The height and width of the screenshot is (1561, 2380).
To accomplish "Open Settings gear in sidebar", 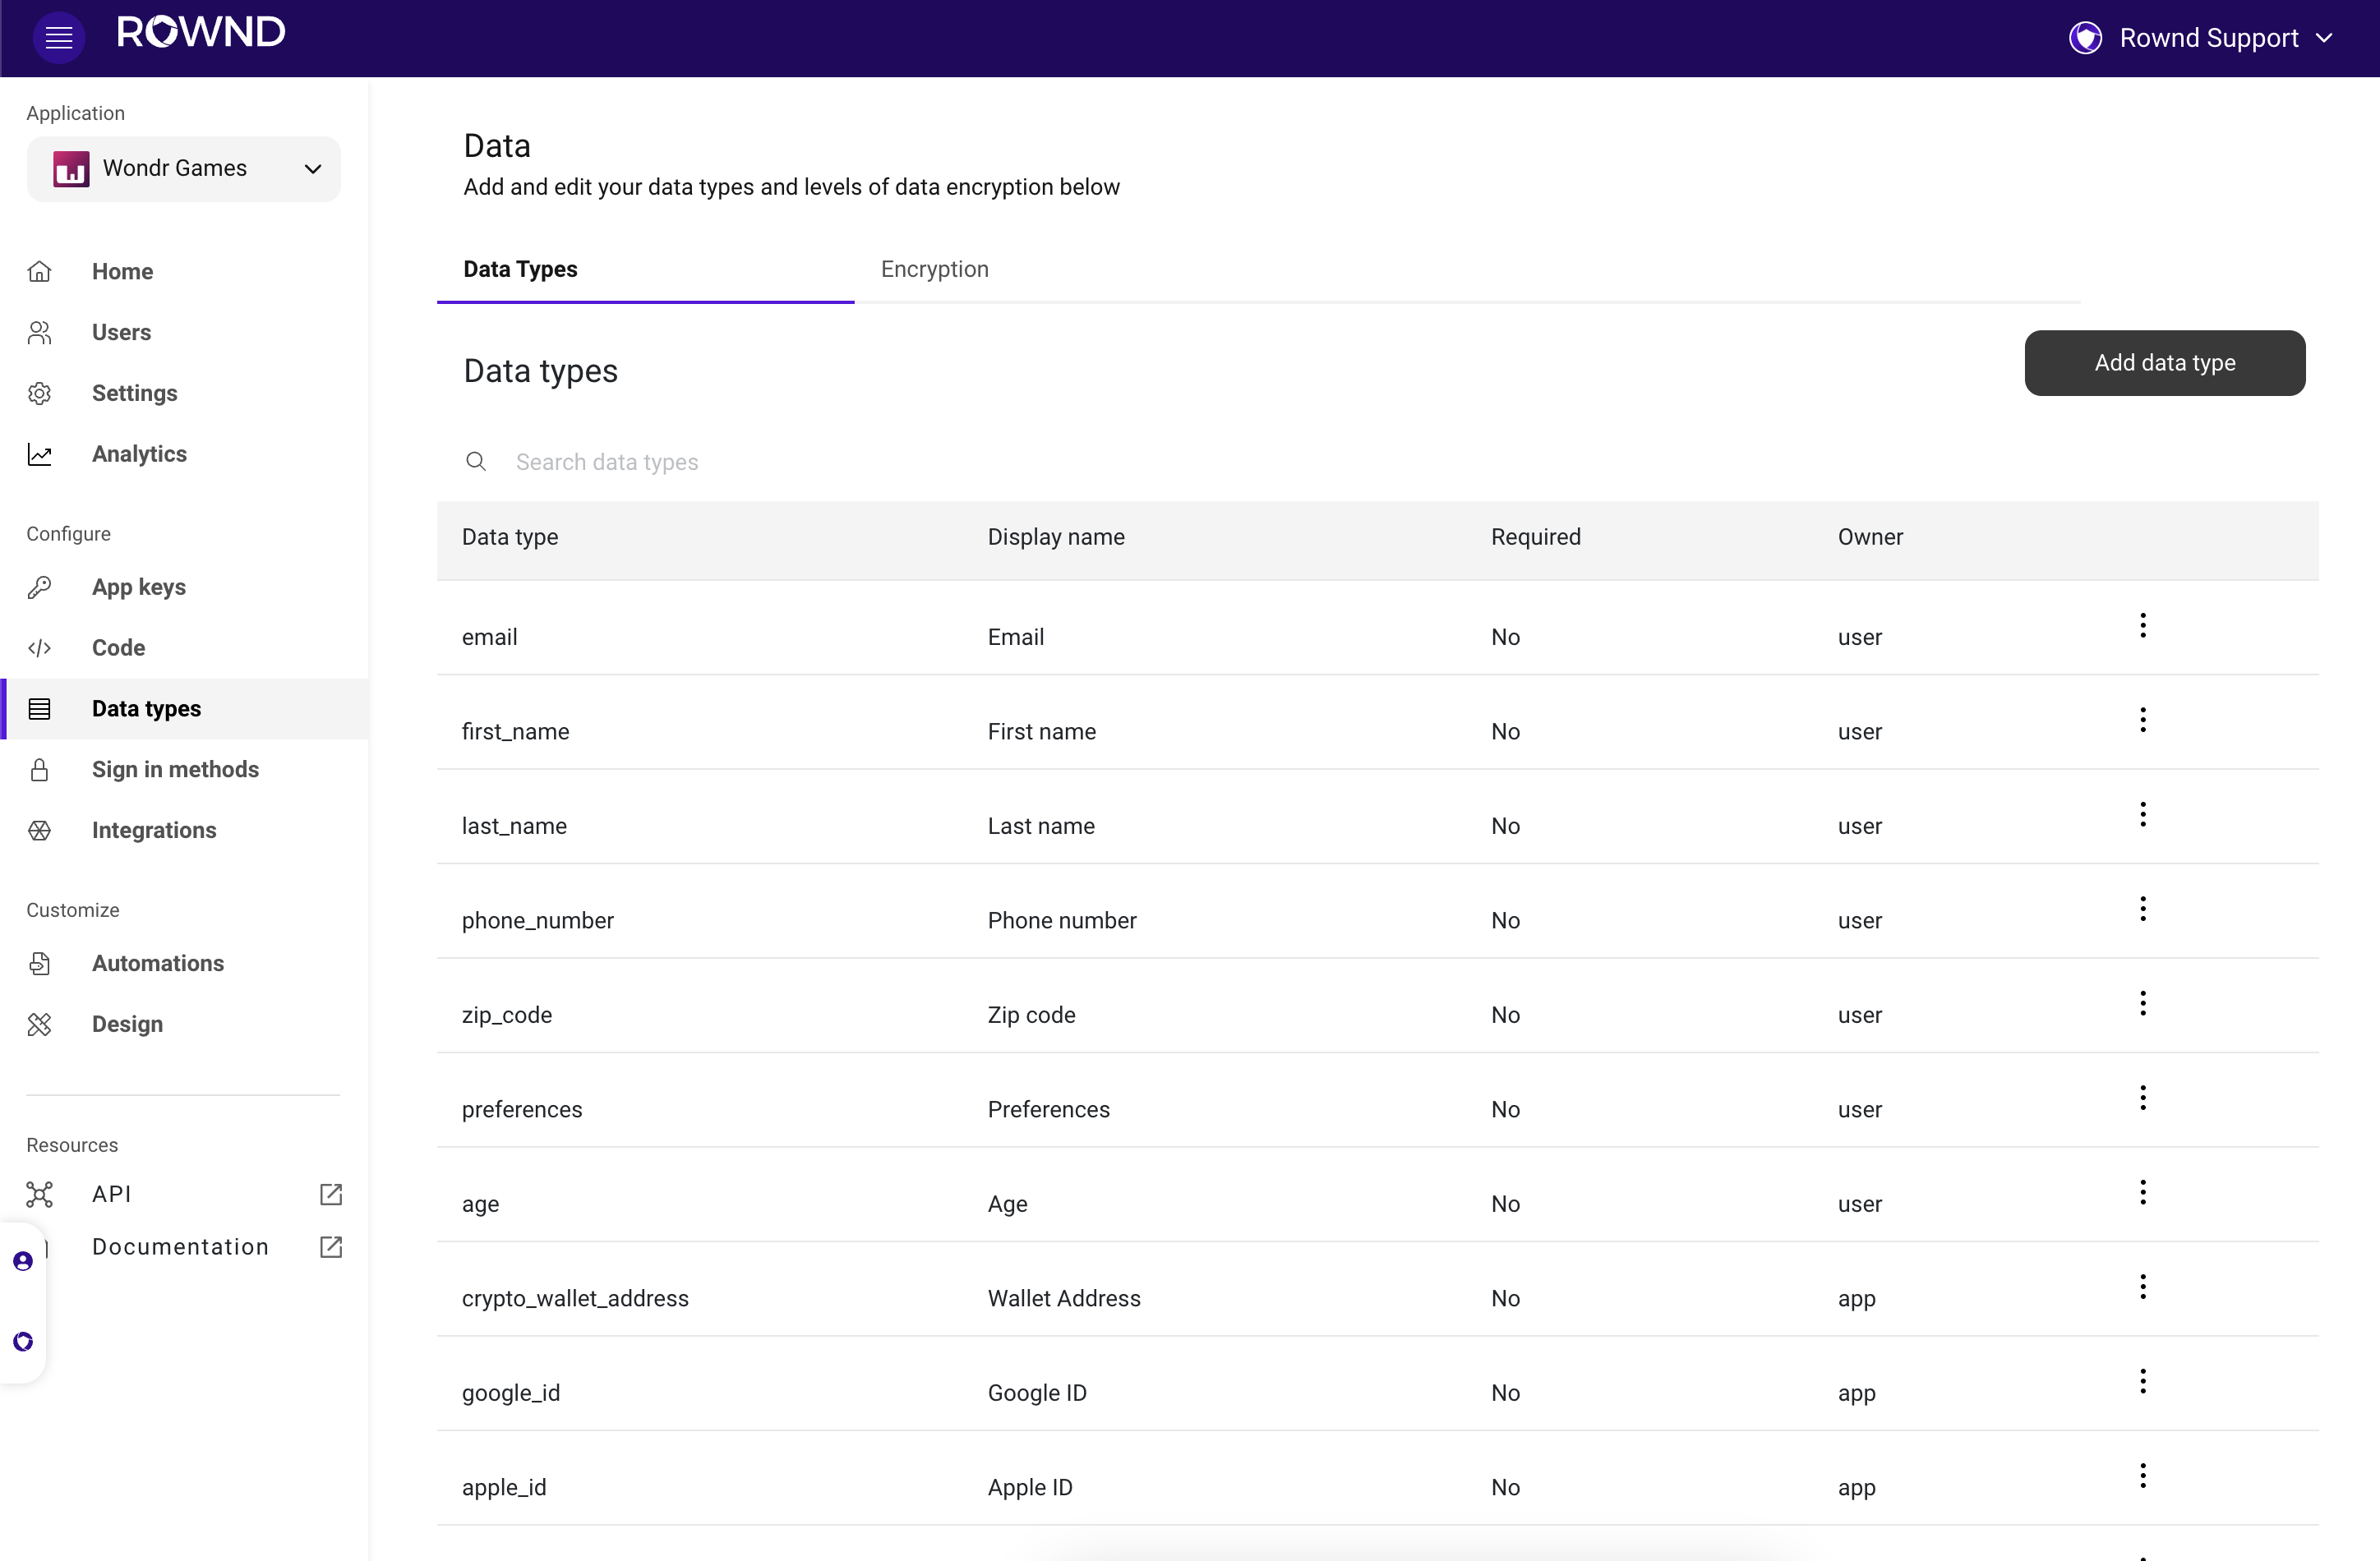I will [x=134, y=393].
